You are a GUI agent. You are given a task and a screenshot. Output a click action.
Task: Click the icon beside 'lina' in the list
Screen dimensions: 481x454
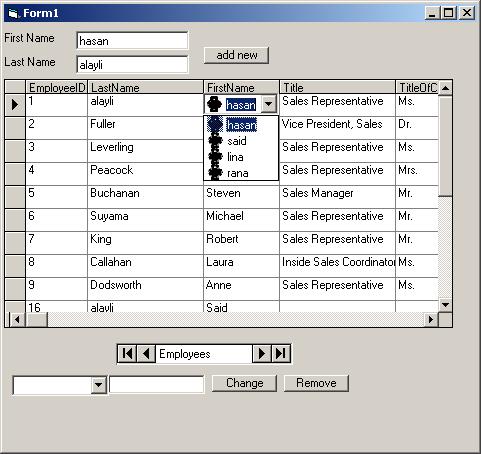click(215, 157)
